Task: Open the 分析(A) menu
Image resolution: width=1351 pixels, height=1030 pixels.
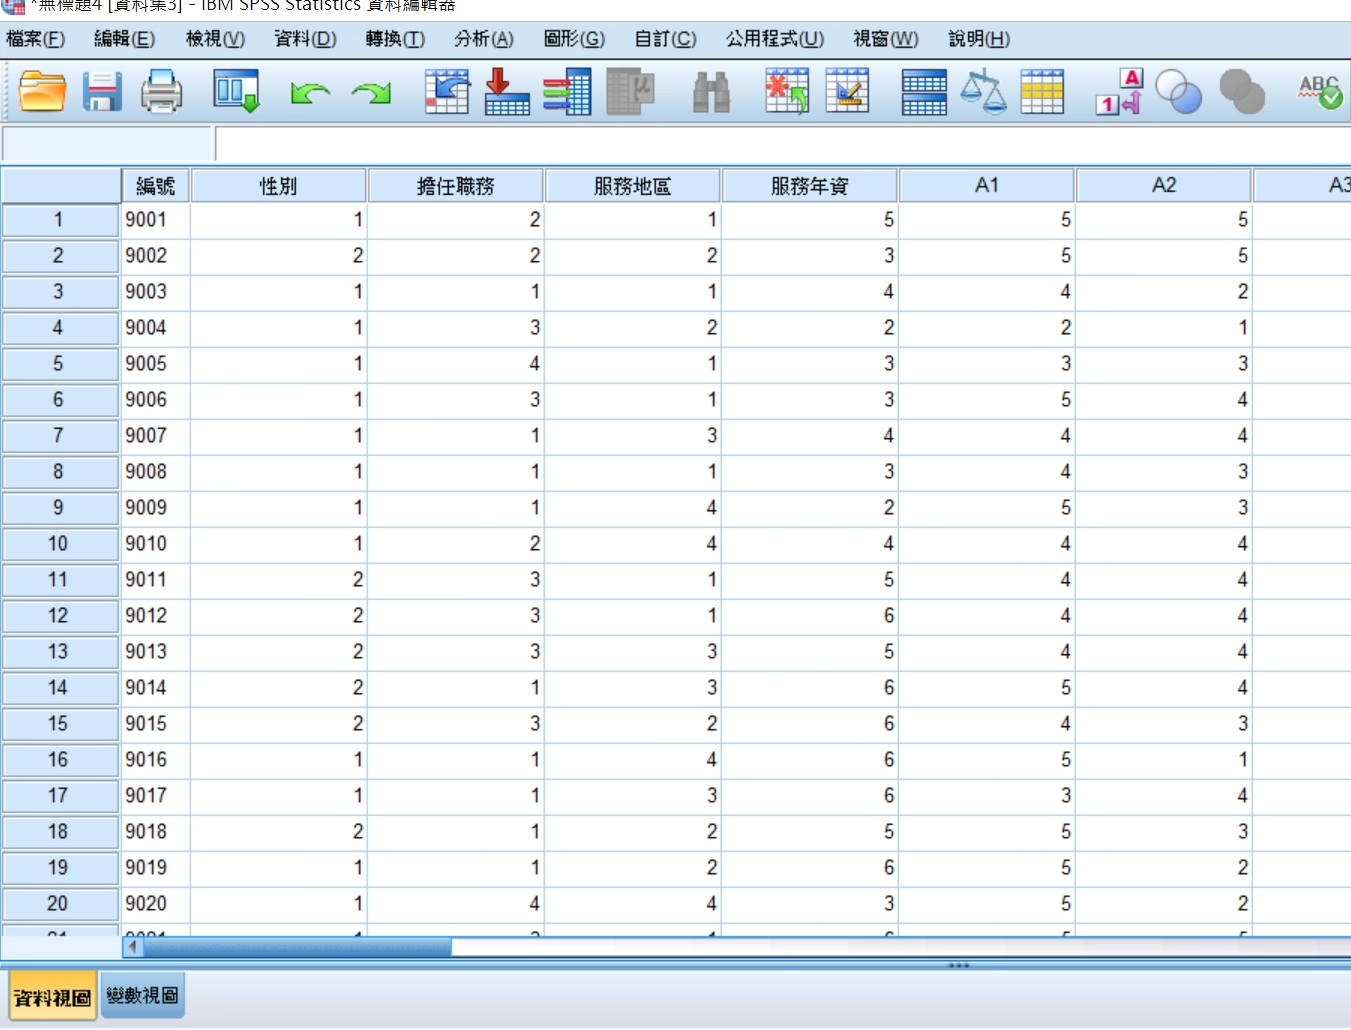Action: (483, 39)
